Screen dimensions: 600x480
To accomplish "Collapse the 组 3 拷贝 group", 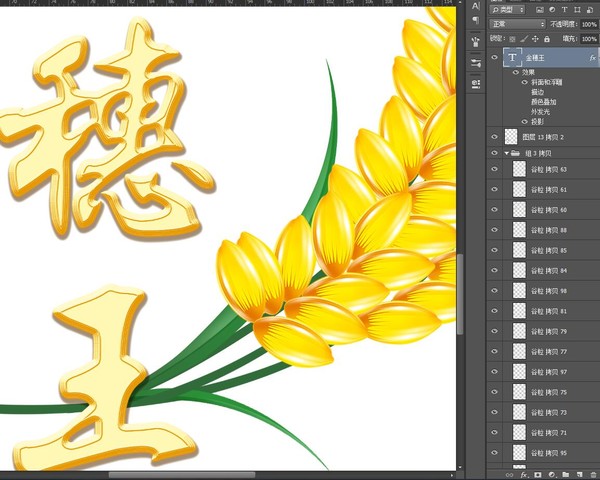I will click(x=506, y=153).
